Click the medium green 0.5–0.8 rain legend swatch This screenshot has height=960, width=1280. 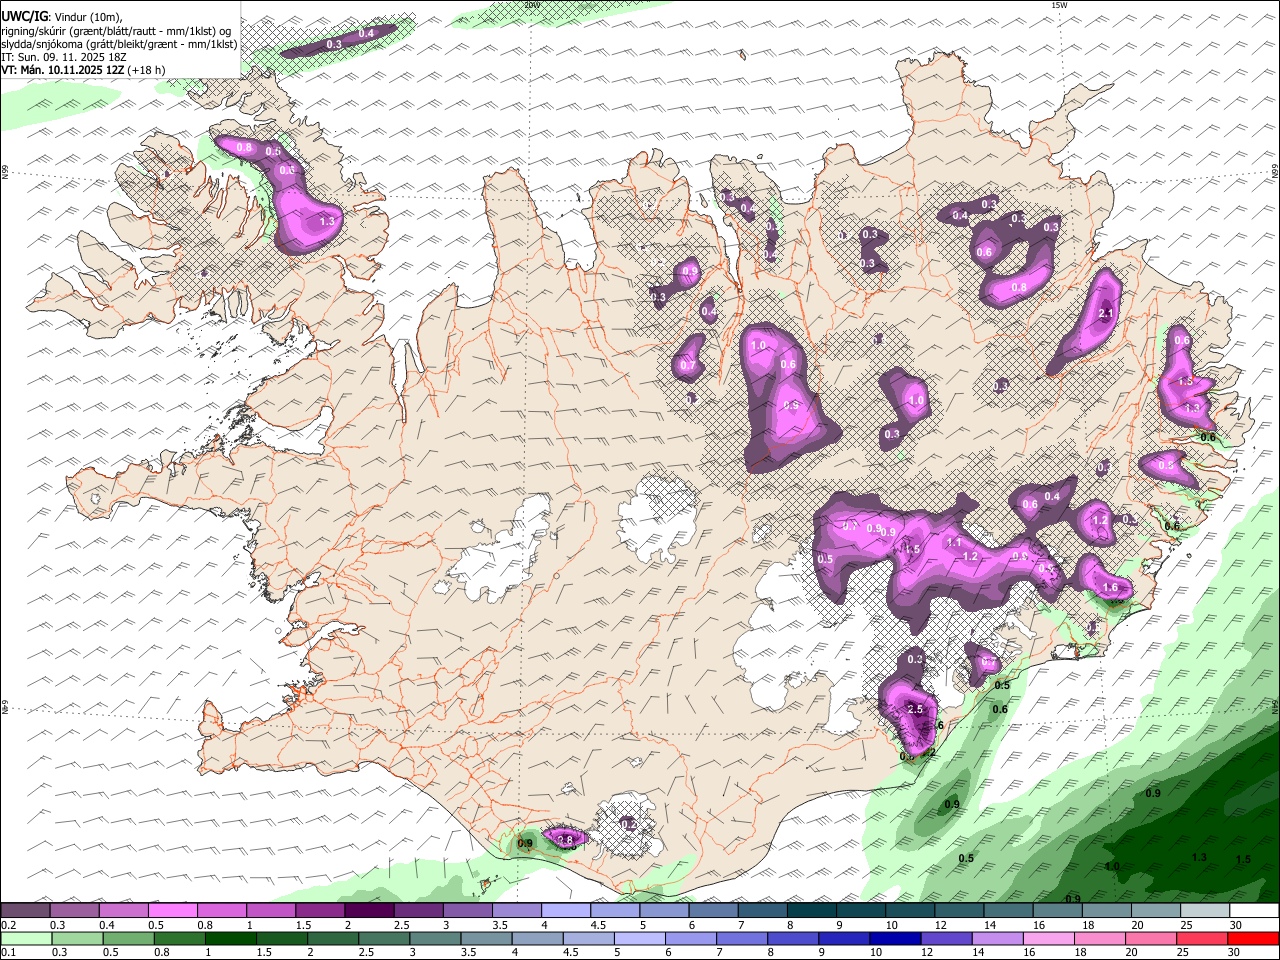click(128, 938)
